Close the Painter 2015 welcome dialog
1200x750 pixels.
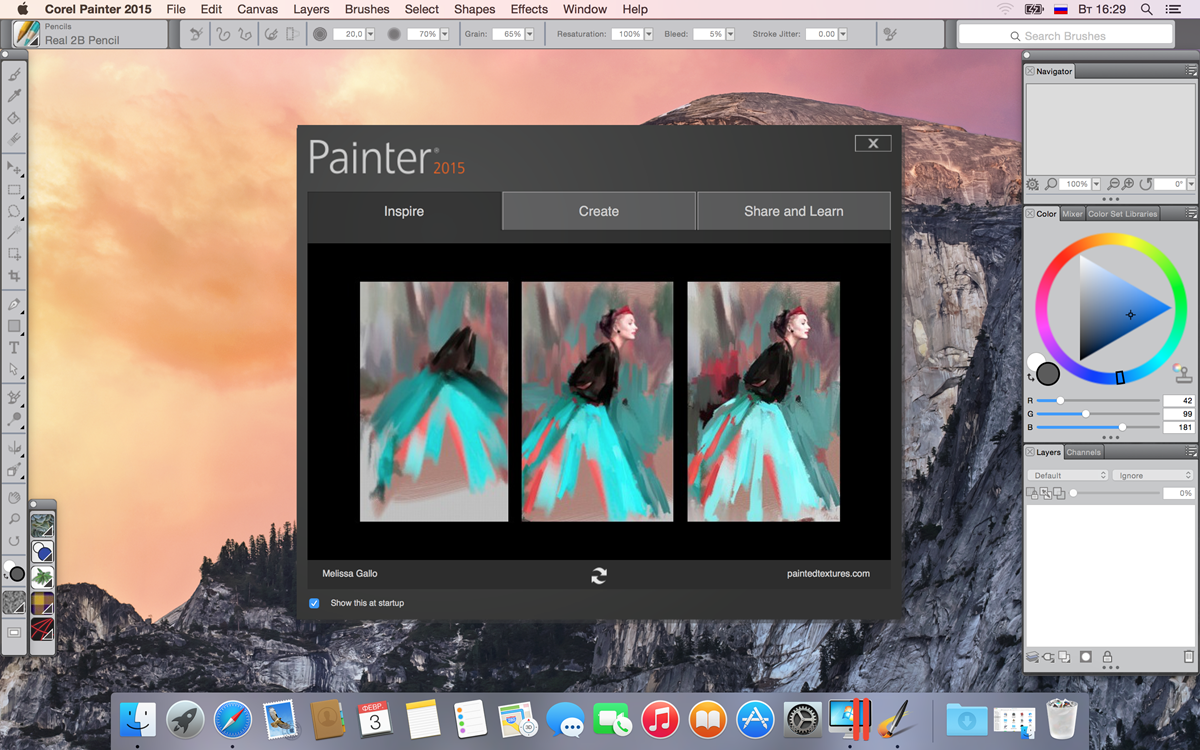tap(873, 143)
